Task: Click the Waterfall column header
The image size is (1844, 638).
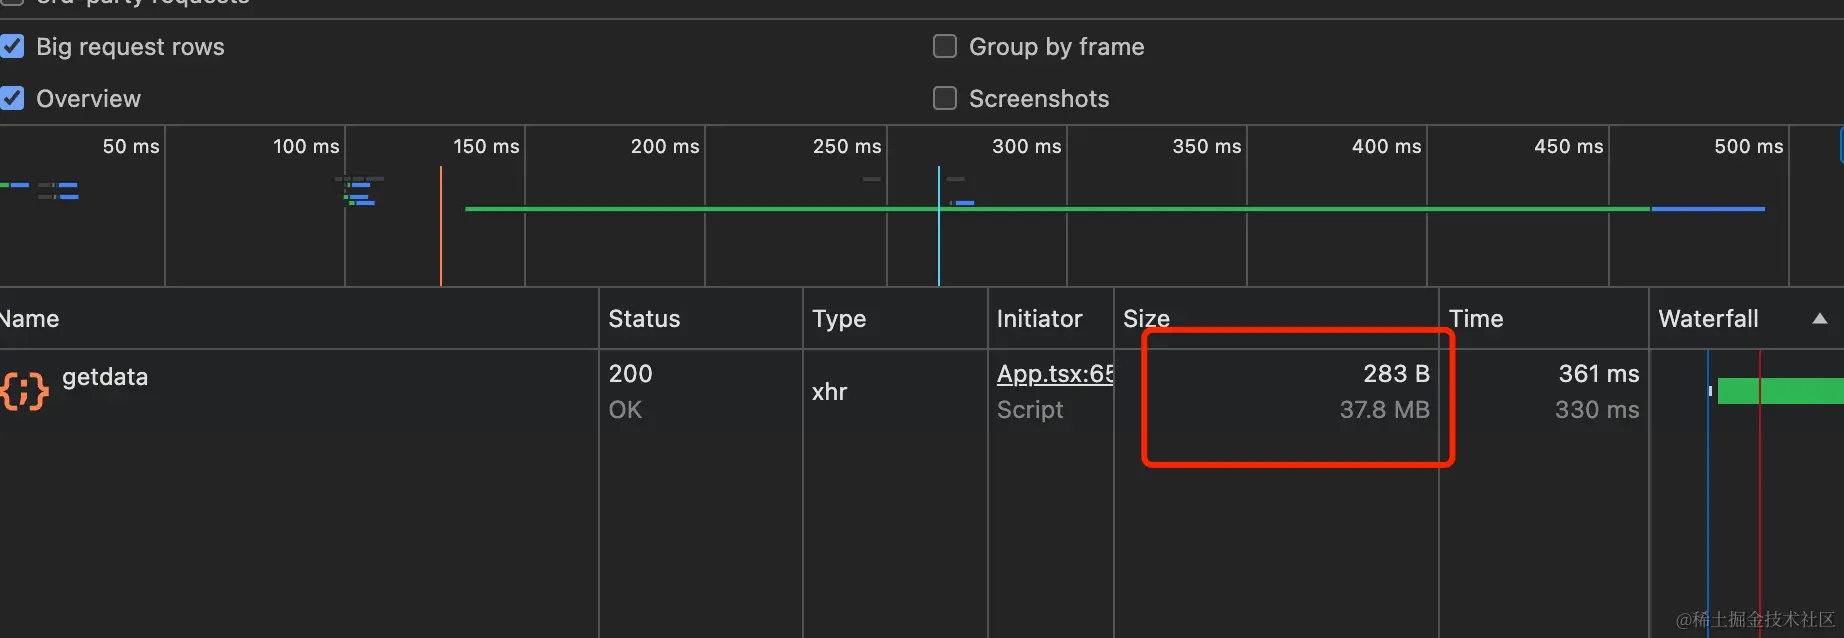Action: coord(1708,319)
